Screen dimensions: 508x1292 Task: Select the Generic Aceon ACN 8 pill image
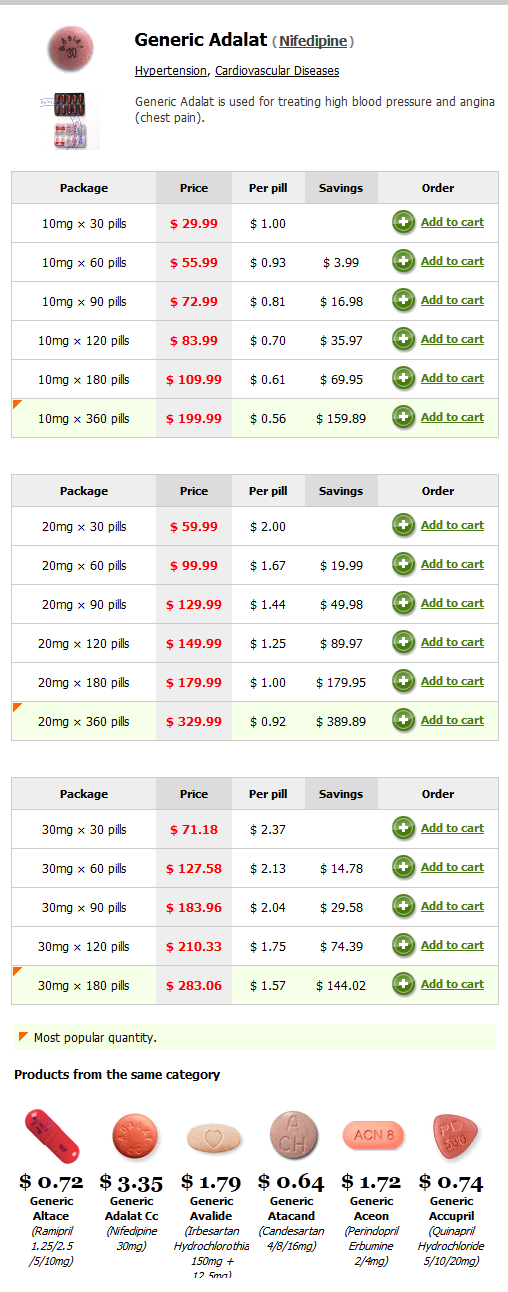tap(373, 1135)
